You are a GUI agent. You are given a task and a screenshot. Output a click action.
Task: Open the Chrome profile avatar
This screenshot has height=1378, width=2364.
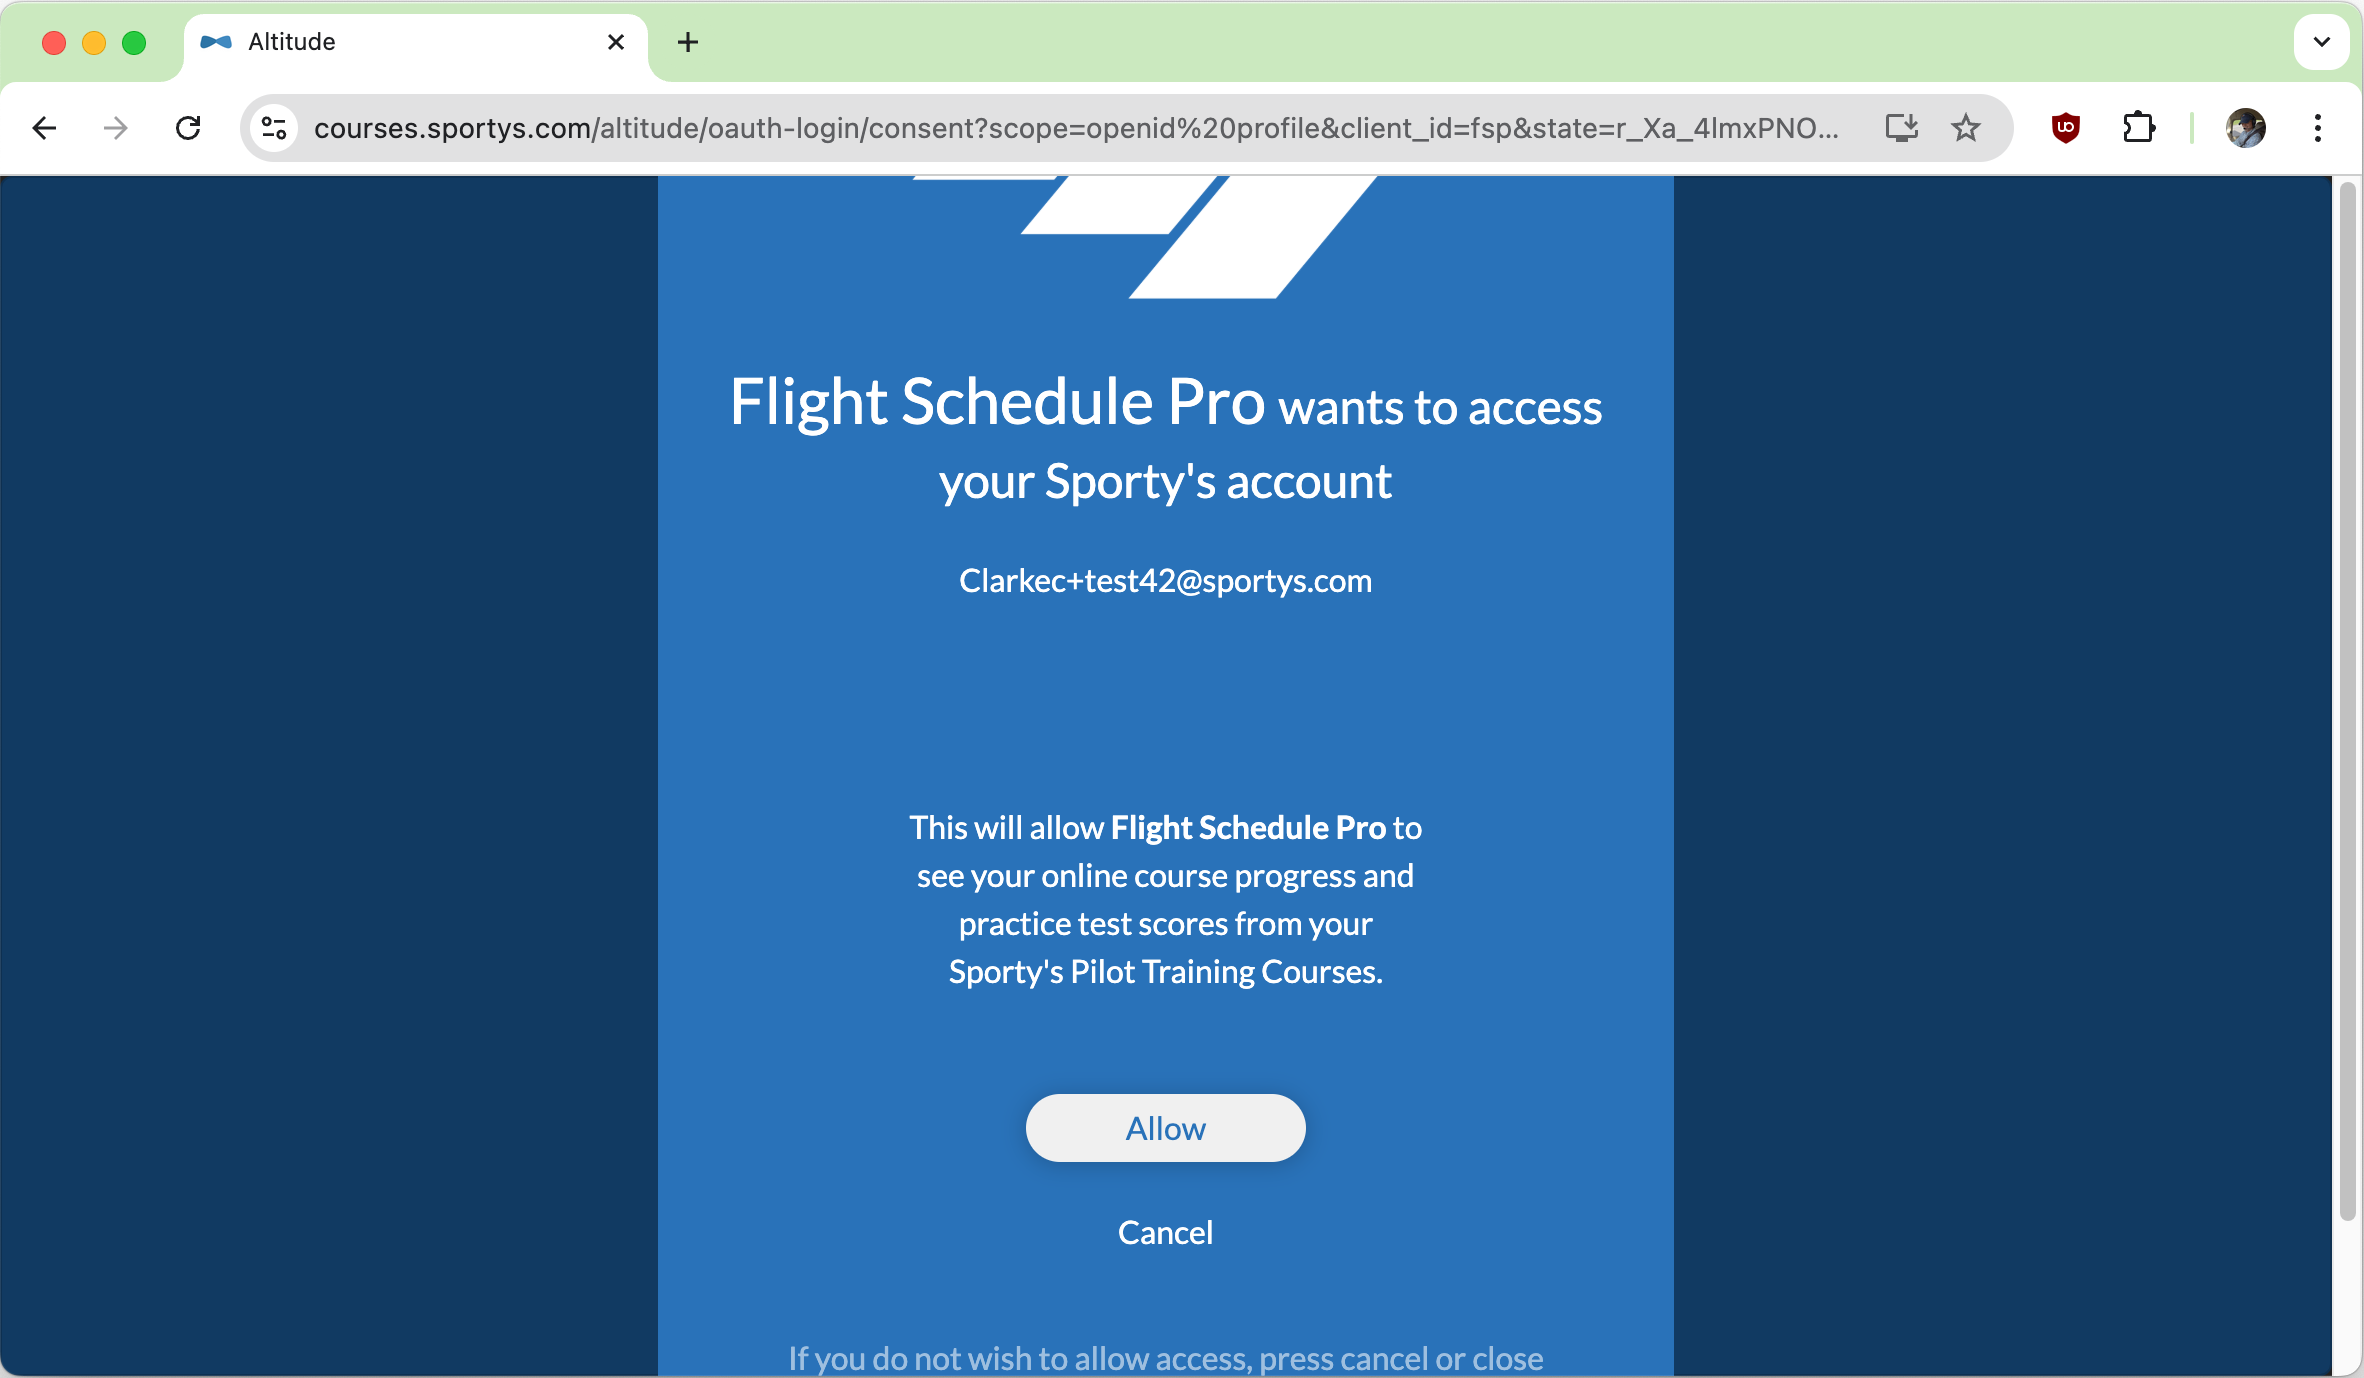coord(2245,128)
